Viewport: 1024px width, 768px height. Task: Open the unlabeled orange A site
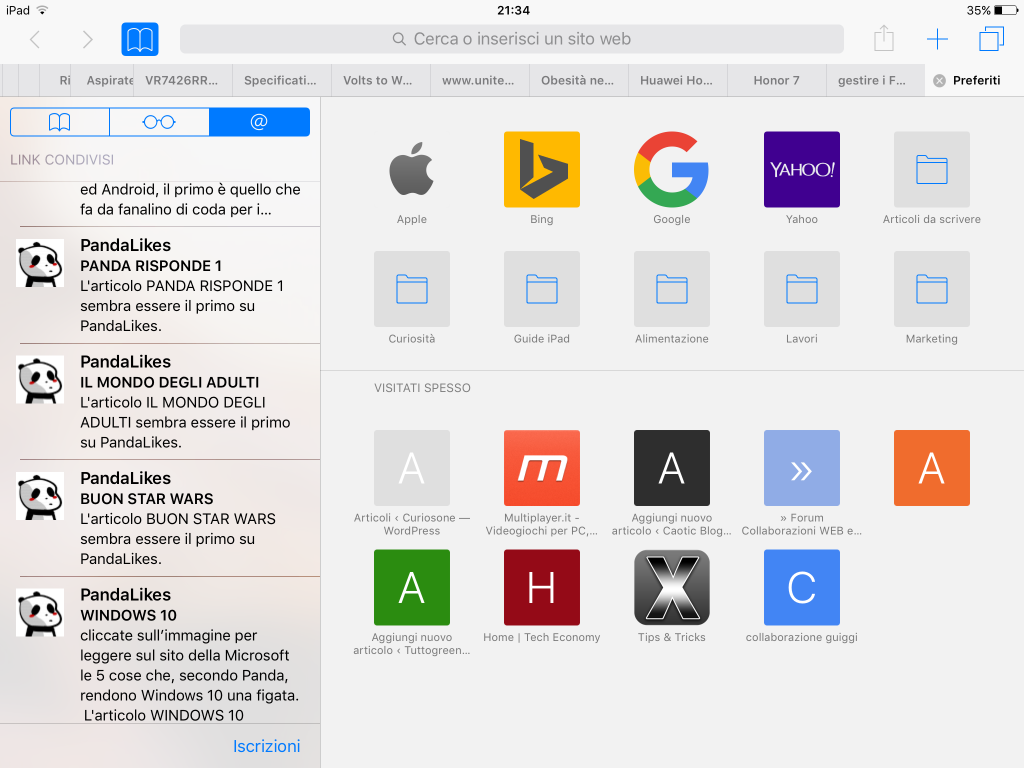pyautogui.click(x=931, y=468)
